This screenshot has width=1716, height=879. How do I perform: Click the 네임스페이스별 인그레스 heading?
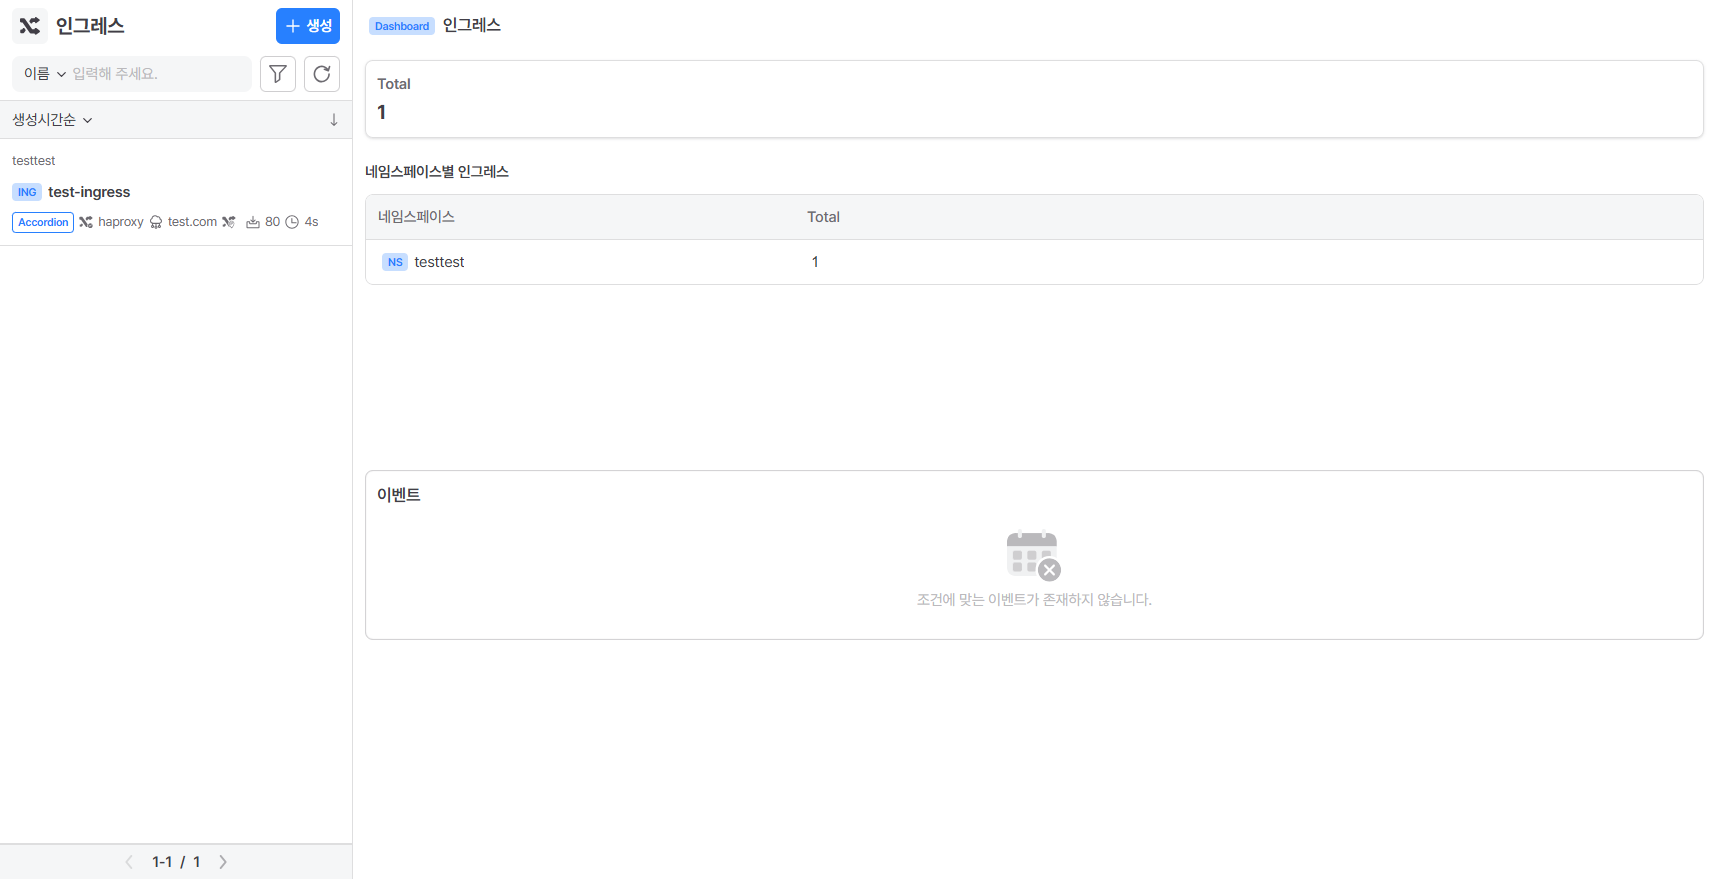pos(437,172)
